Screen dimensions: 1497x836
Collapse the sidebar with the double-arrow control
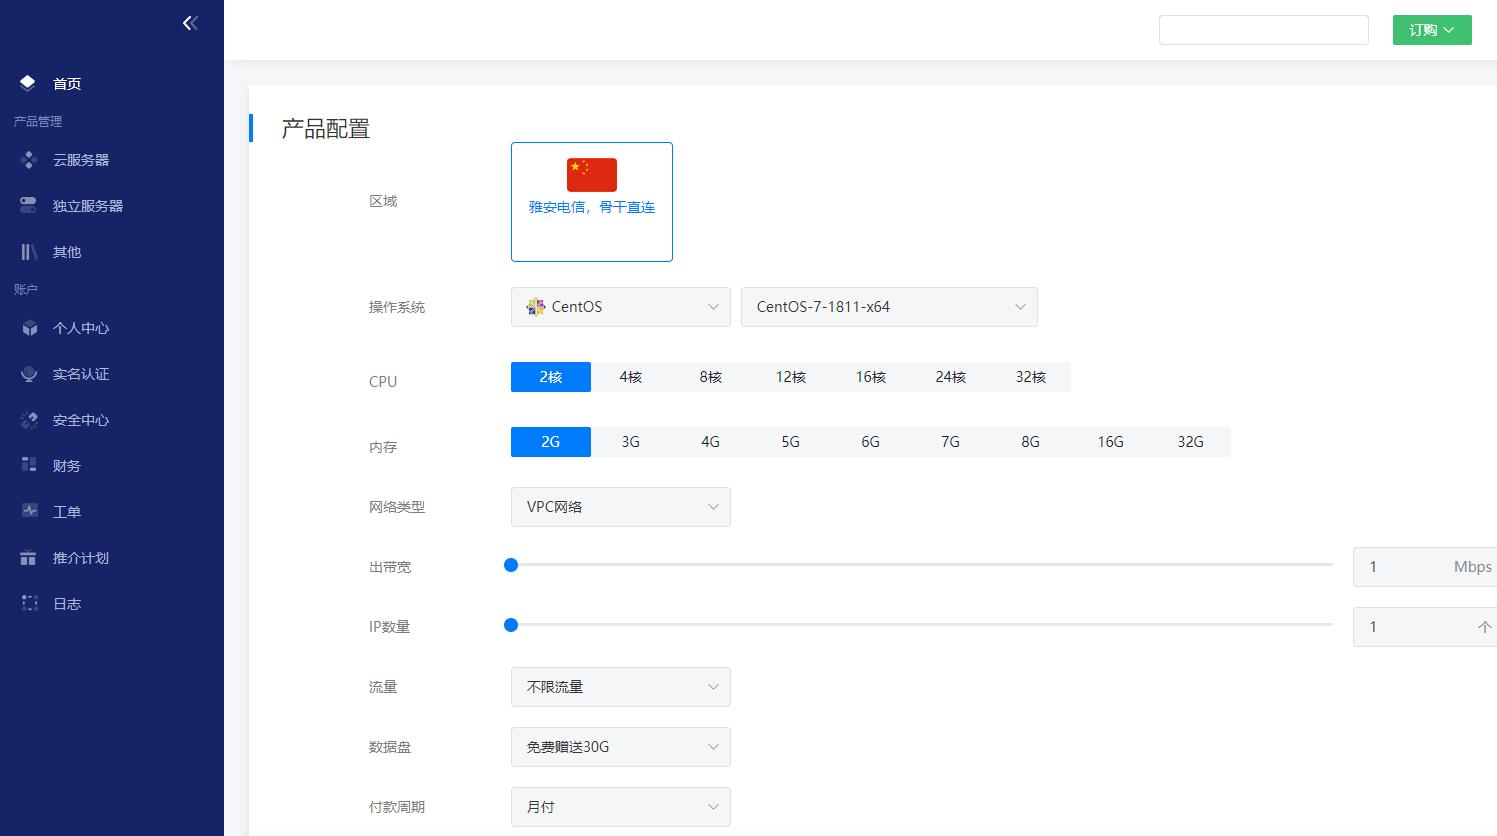(x=190, y=22)
